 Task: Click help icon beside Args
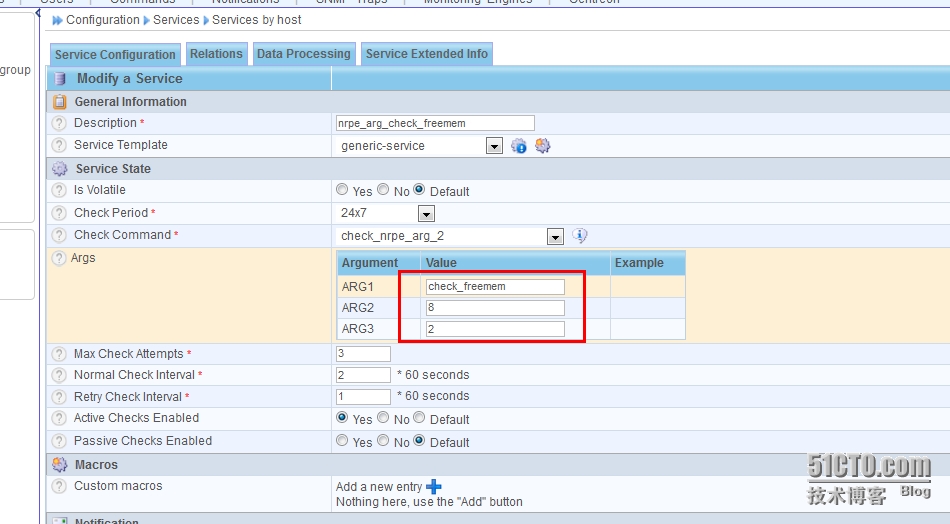tap(59, 258)
